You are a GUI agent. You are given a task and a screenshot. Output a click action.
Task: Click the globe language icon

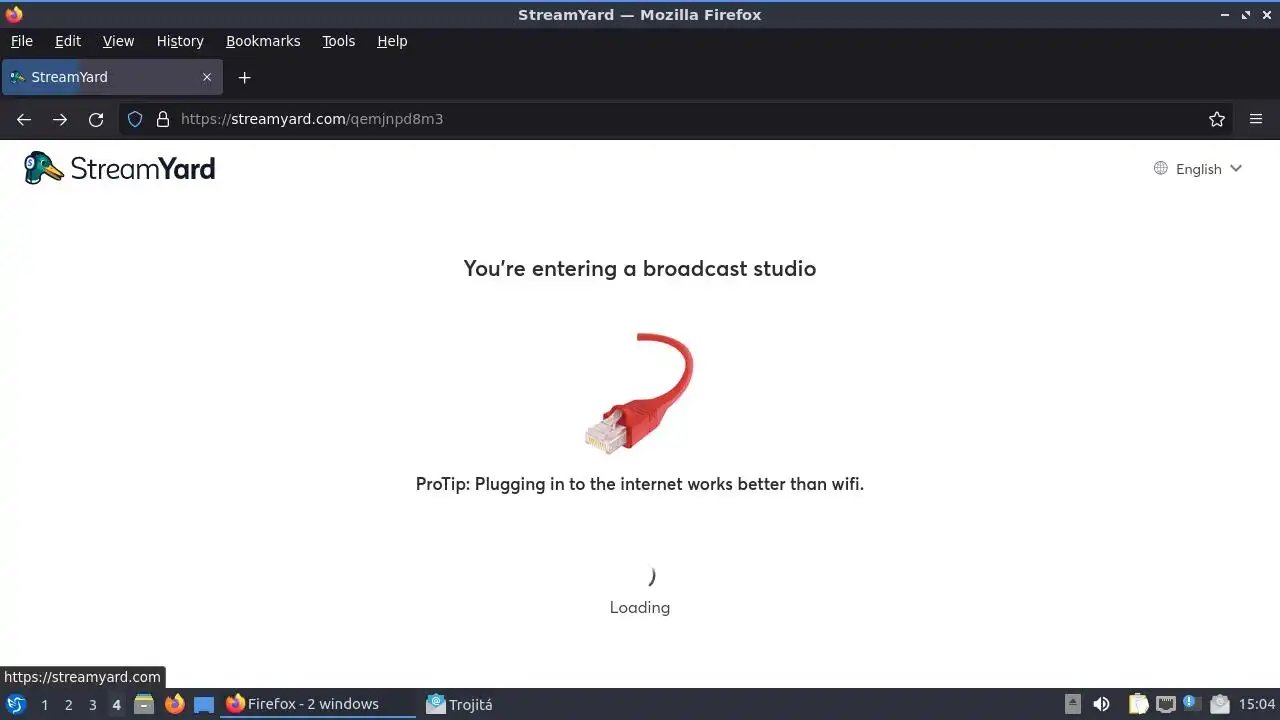[1160, 168]
